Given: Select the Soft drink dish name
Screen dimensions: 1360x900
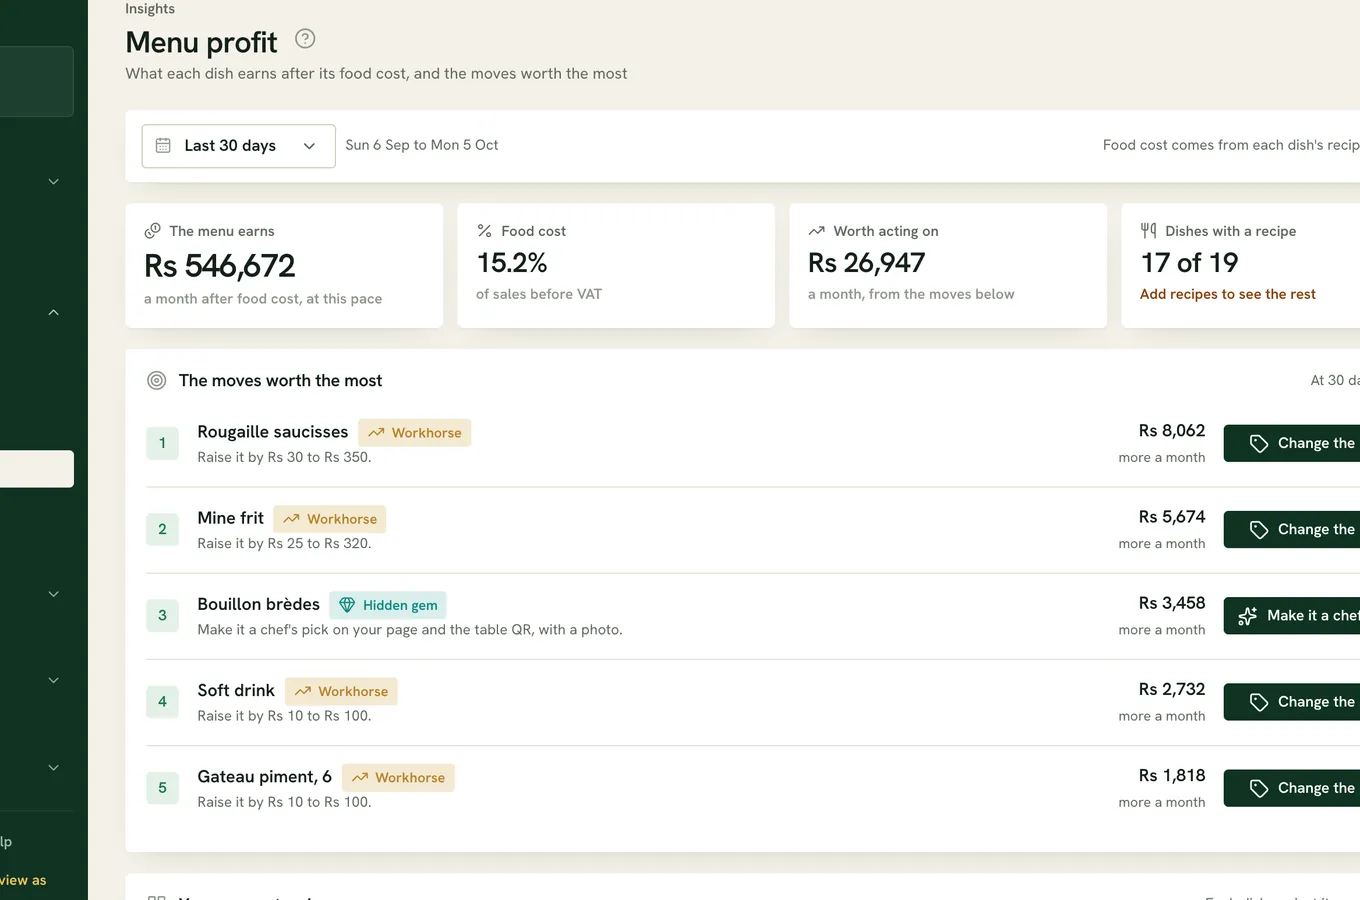Looking at the screenshot, I should click(x=236, y=690).
